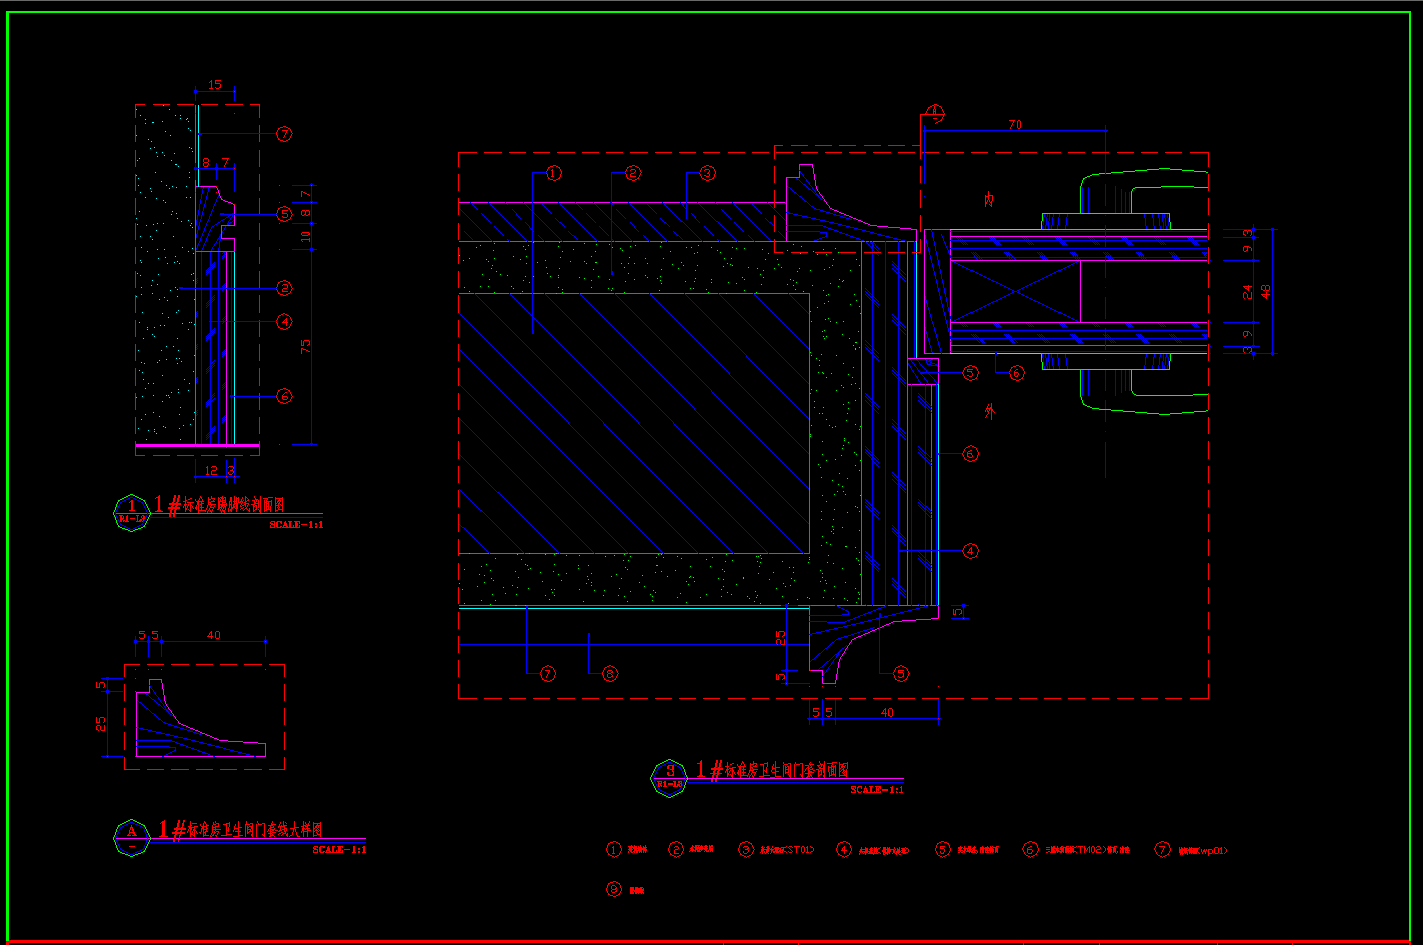This screenshot has height=945, width=1423.
Task: Select legend bubble number 8
Action: (x=613, y=889)
